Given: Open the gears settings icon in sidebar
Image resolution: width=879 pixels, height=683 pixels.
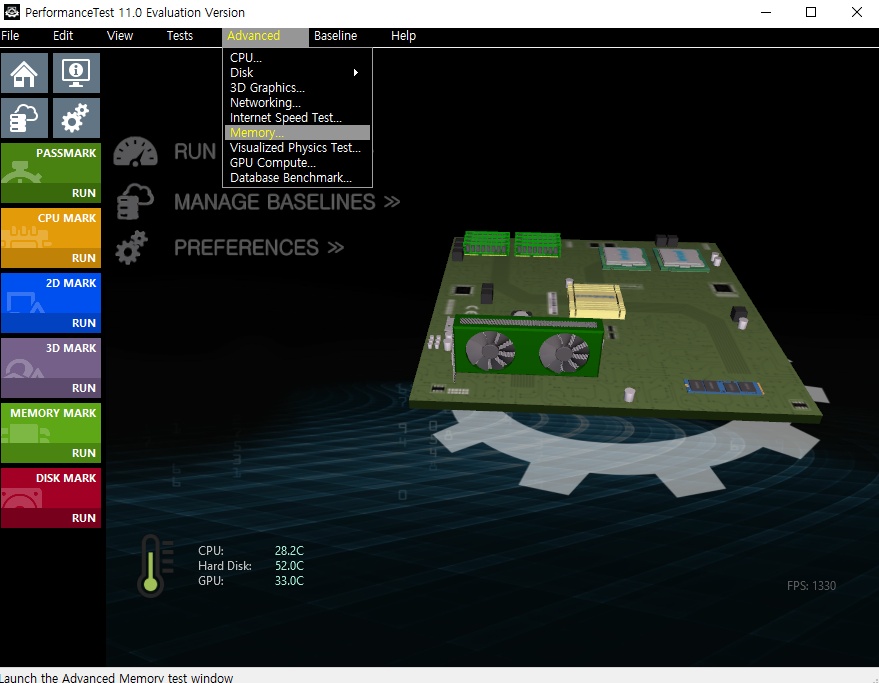Looking at the screenshot, I should point(76,118).
